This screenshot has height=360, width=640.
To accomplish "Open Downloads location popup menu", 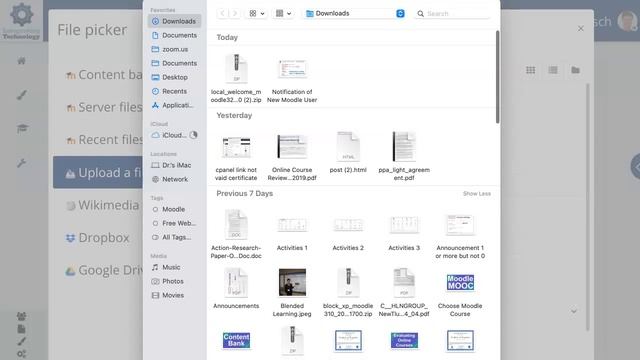I will (x=355, y=13).
